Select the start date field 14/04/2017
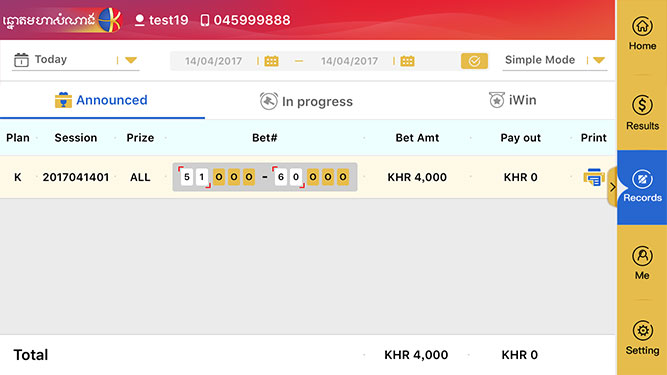 (x=213, y=61)
